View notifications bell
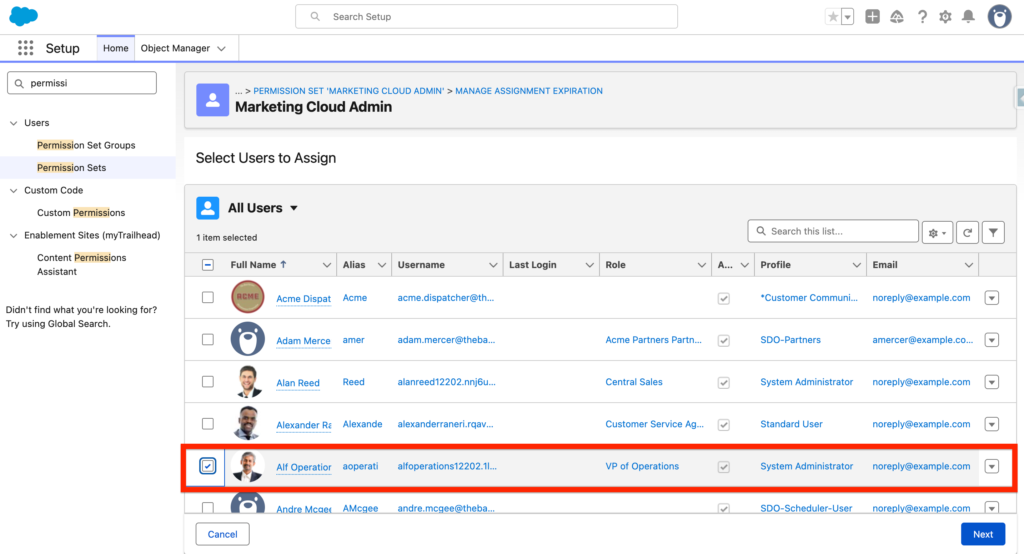The height and width of the screenshot is (554, 1024). click(x=968, y=17)
